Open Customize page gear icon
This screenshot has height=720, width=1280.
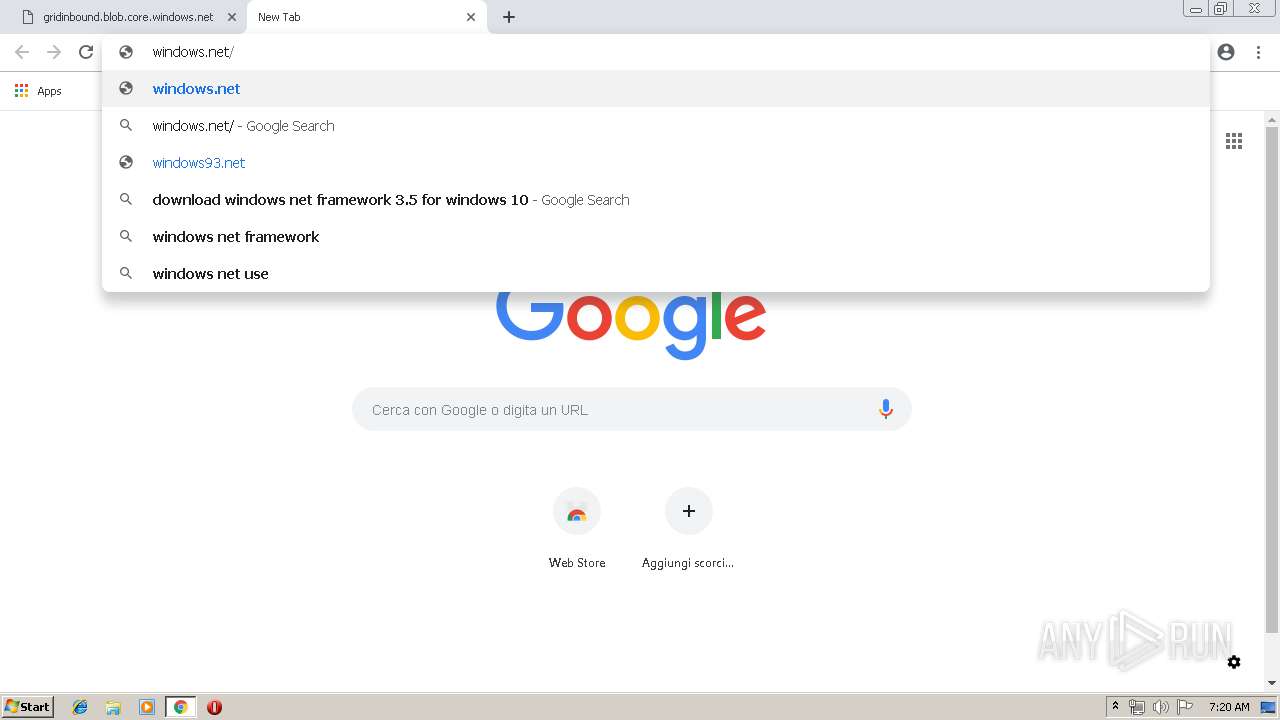pos(1234,662)
